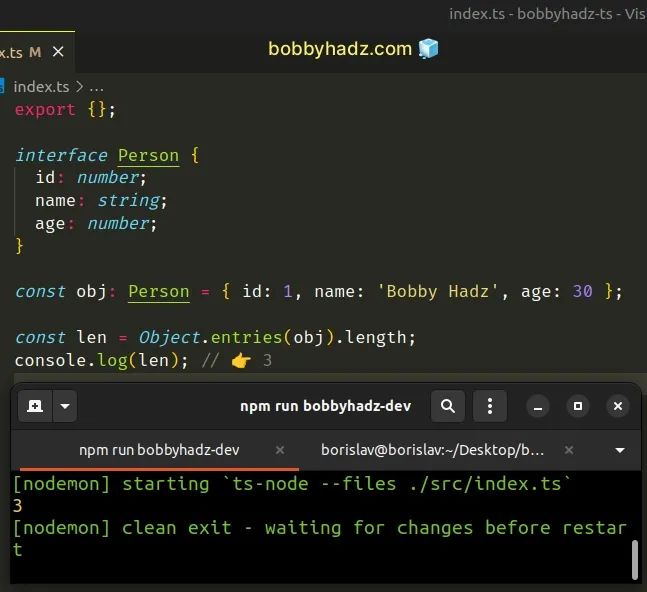647x592 pixels.
Task: Click 'console' in the log statement
Action: point(50,361)
